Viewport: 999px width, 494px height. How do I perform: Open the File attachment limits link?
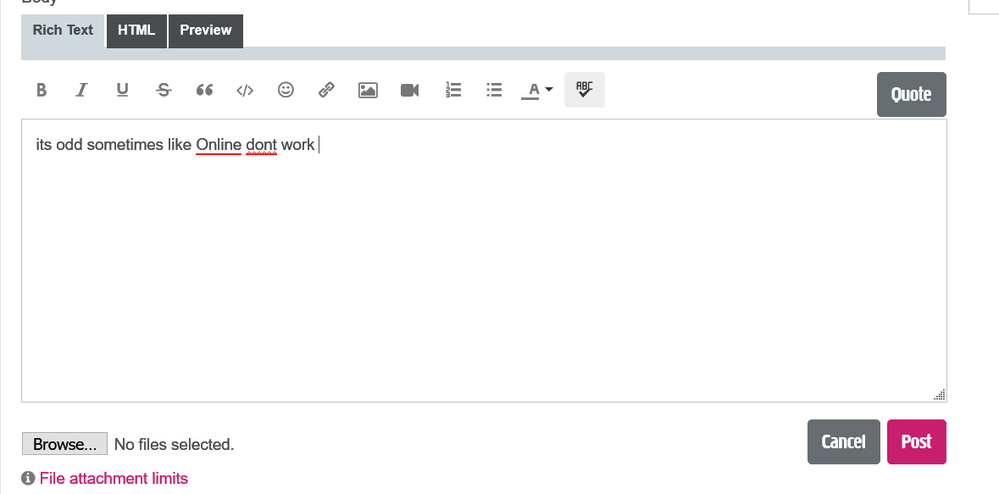coord(113,478)
